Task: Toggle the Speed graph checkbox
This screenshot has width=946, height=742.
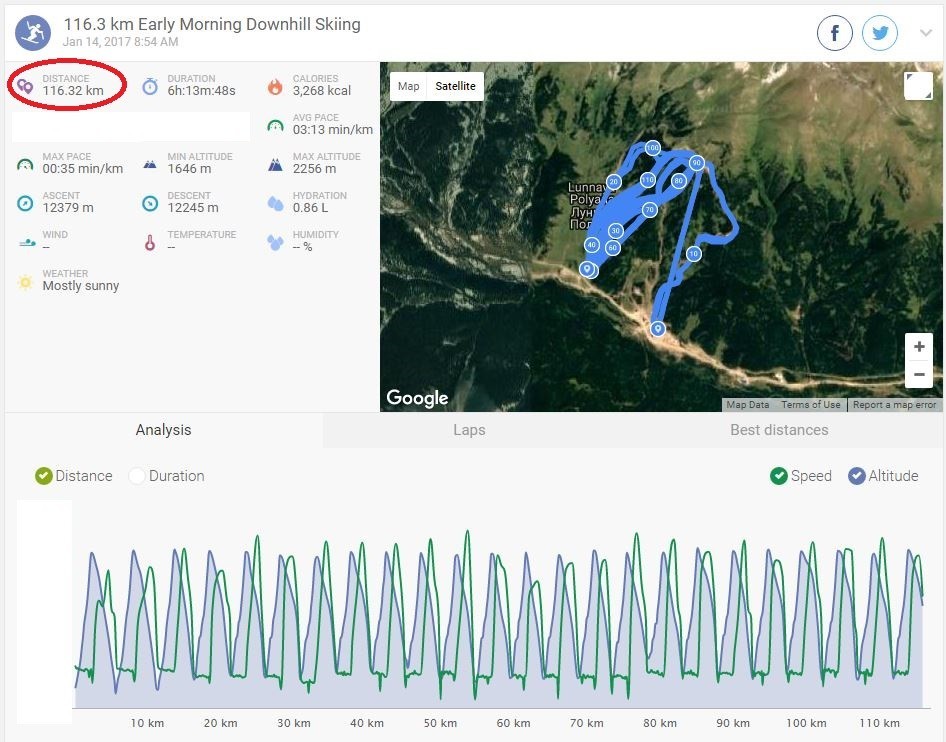Action: point(779,476)
